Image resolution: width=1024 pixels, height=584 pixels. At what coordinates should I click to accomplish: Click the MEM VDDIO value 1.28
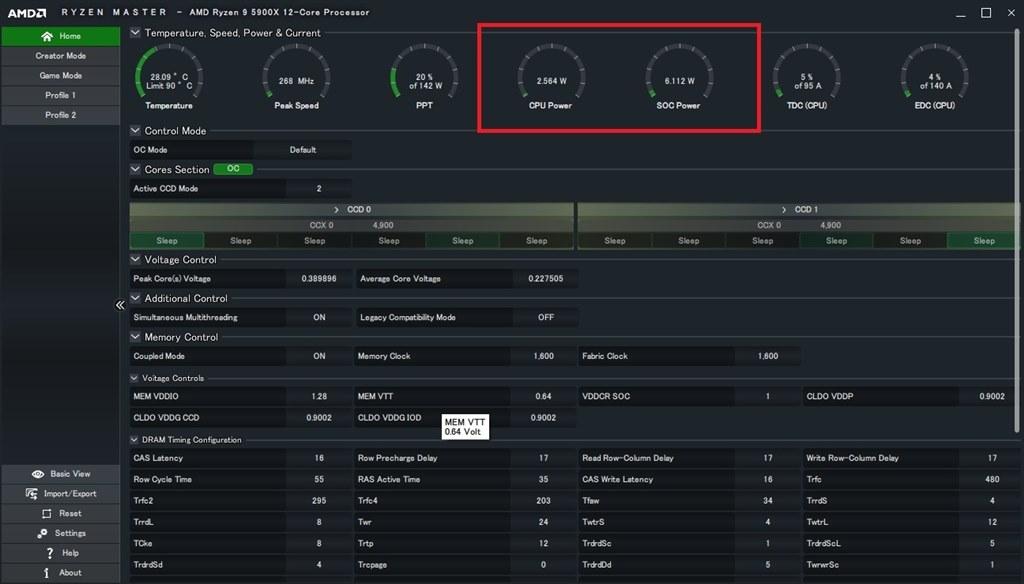pyautogui.click(x=319, y=397)
